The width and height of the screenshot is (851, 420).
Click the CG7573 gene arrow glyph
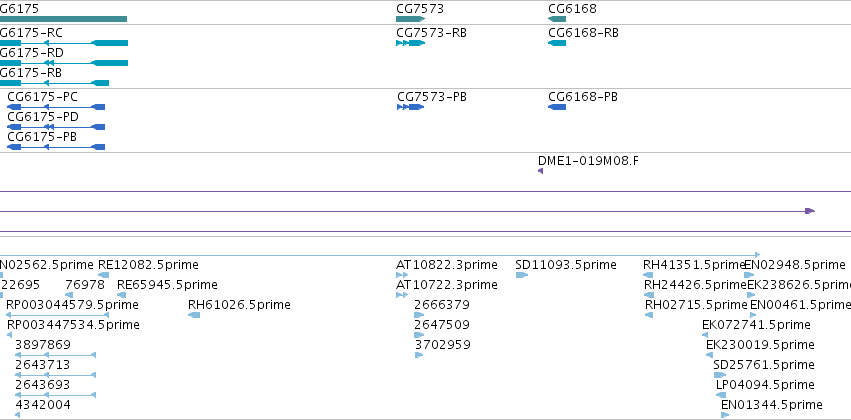(x=410, y=19)
